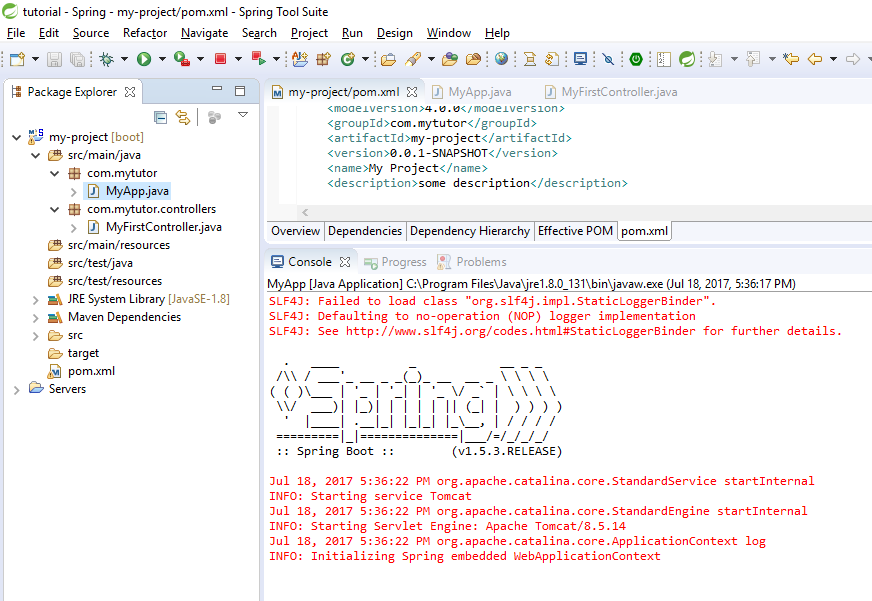Screen dimensions: 872x601
Task: Open the Project menu
Action: click(309, 33)
